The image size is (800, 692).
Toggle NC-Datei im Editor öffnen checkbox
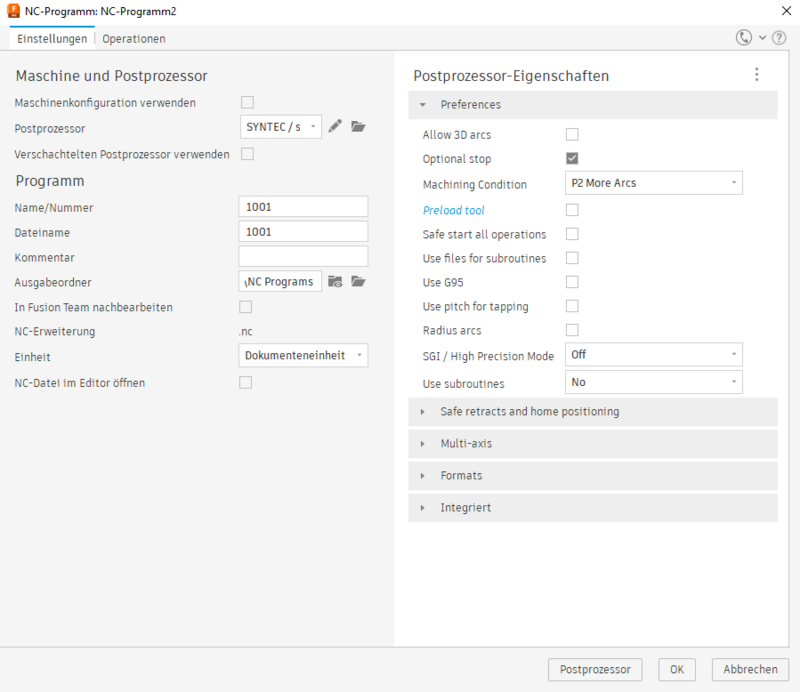(x=245, y=382)
